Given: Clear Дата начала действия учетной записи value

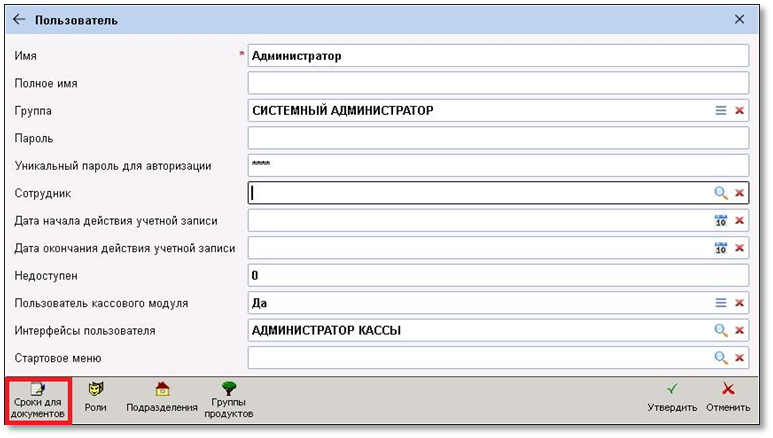Looking at the screenshot, I should coord(740,221).
